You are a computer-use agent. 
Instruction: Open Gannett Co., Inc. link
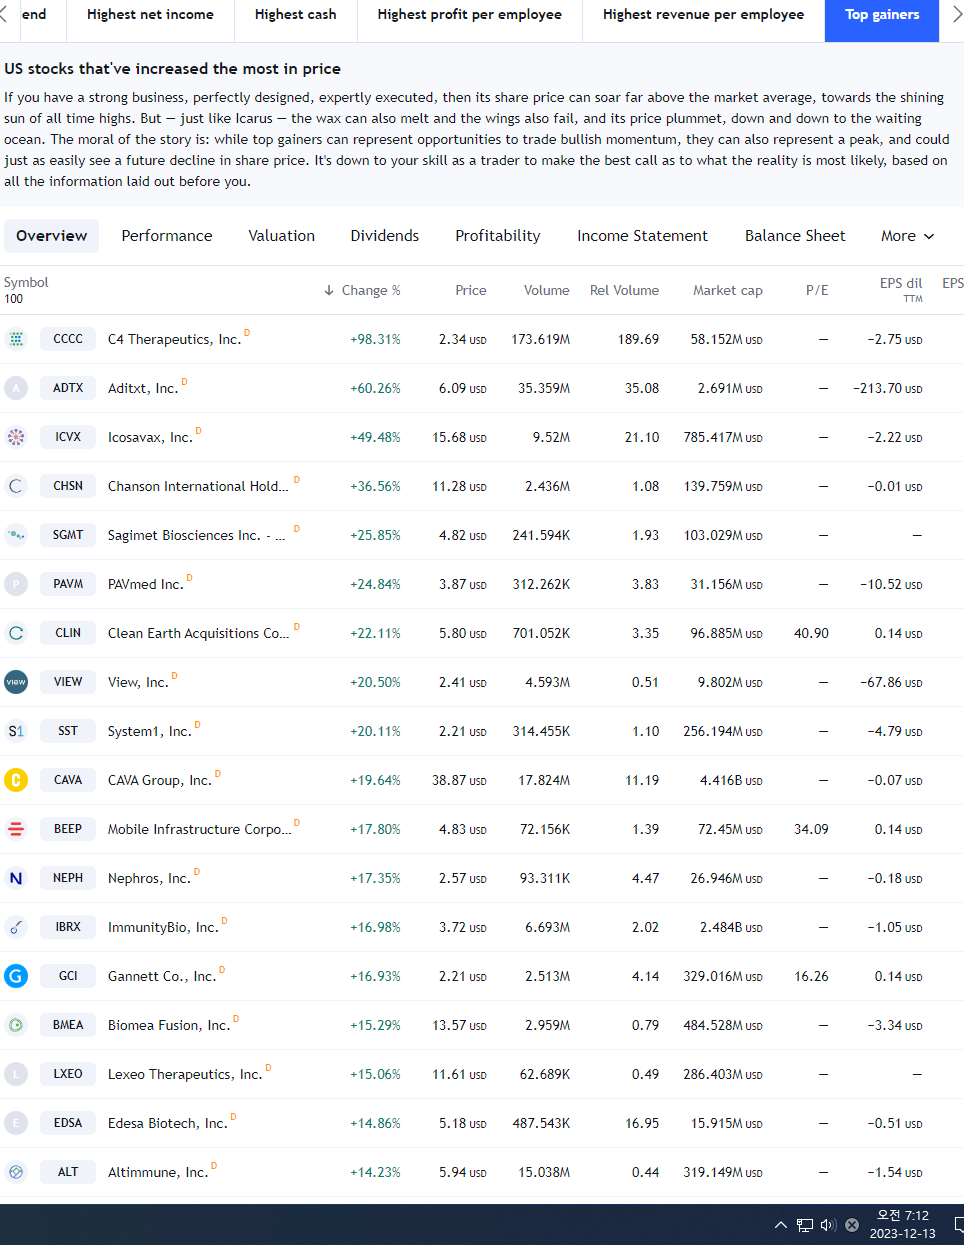pyautogui.click(x=162, y=976)
